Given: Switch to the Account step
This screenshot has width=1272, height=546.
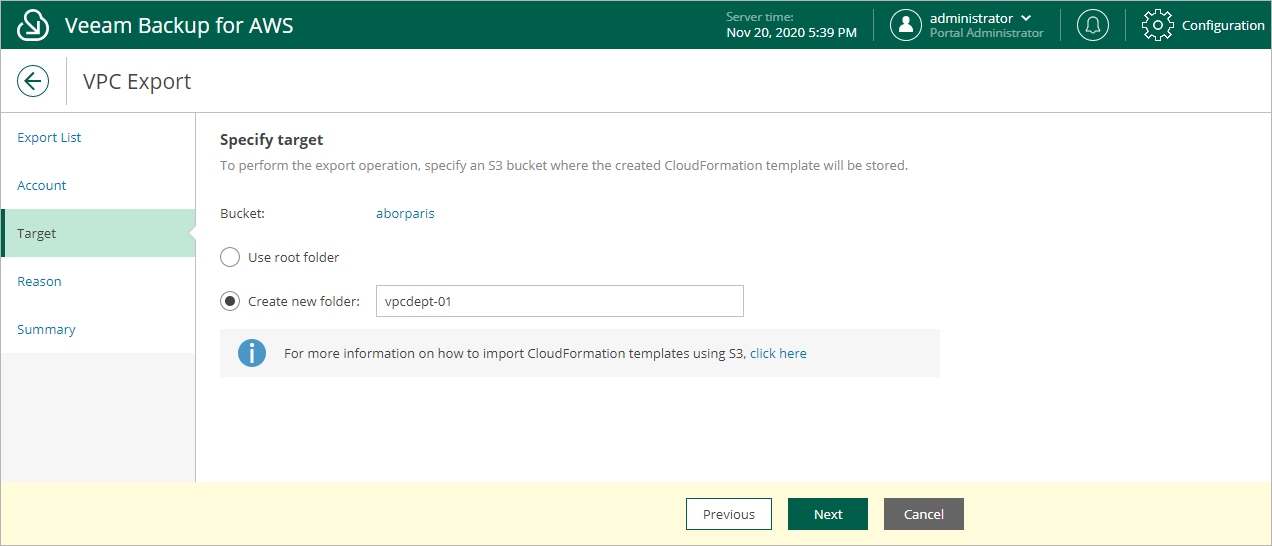Looking at the screenshot, I should point(41,185).
